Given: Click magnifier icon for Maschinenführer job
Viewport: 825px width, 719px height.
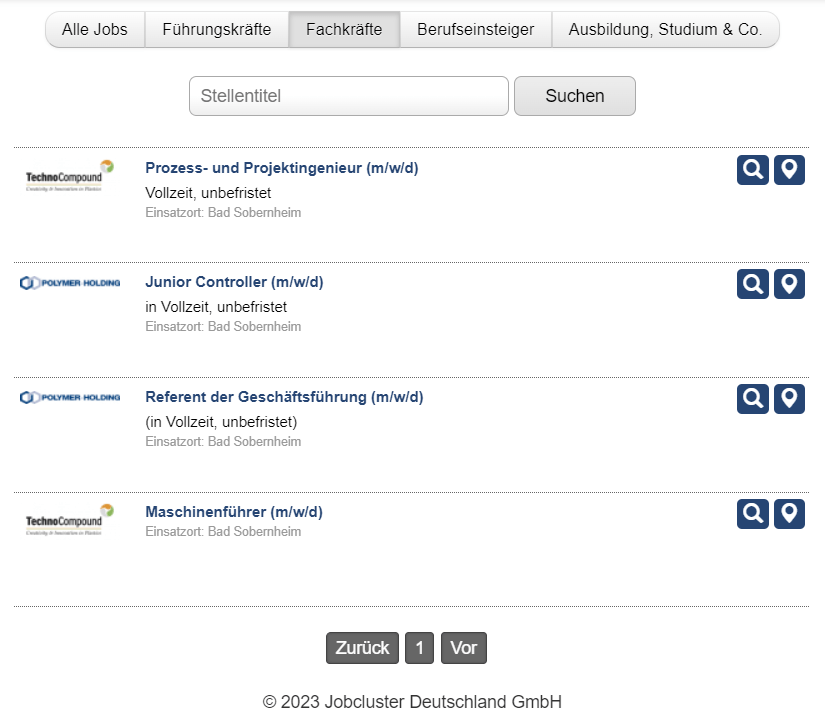Looking at the screenshot, I should pyautogui.click(x=752, y=514).
